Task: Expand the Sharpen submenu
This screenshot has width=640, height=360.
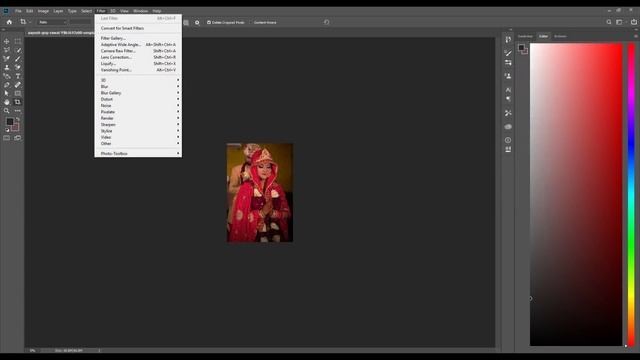Action: (138, 124)
